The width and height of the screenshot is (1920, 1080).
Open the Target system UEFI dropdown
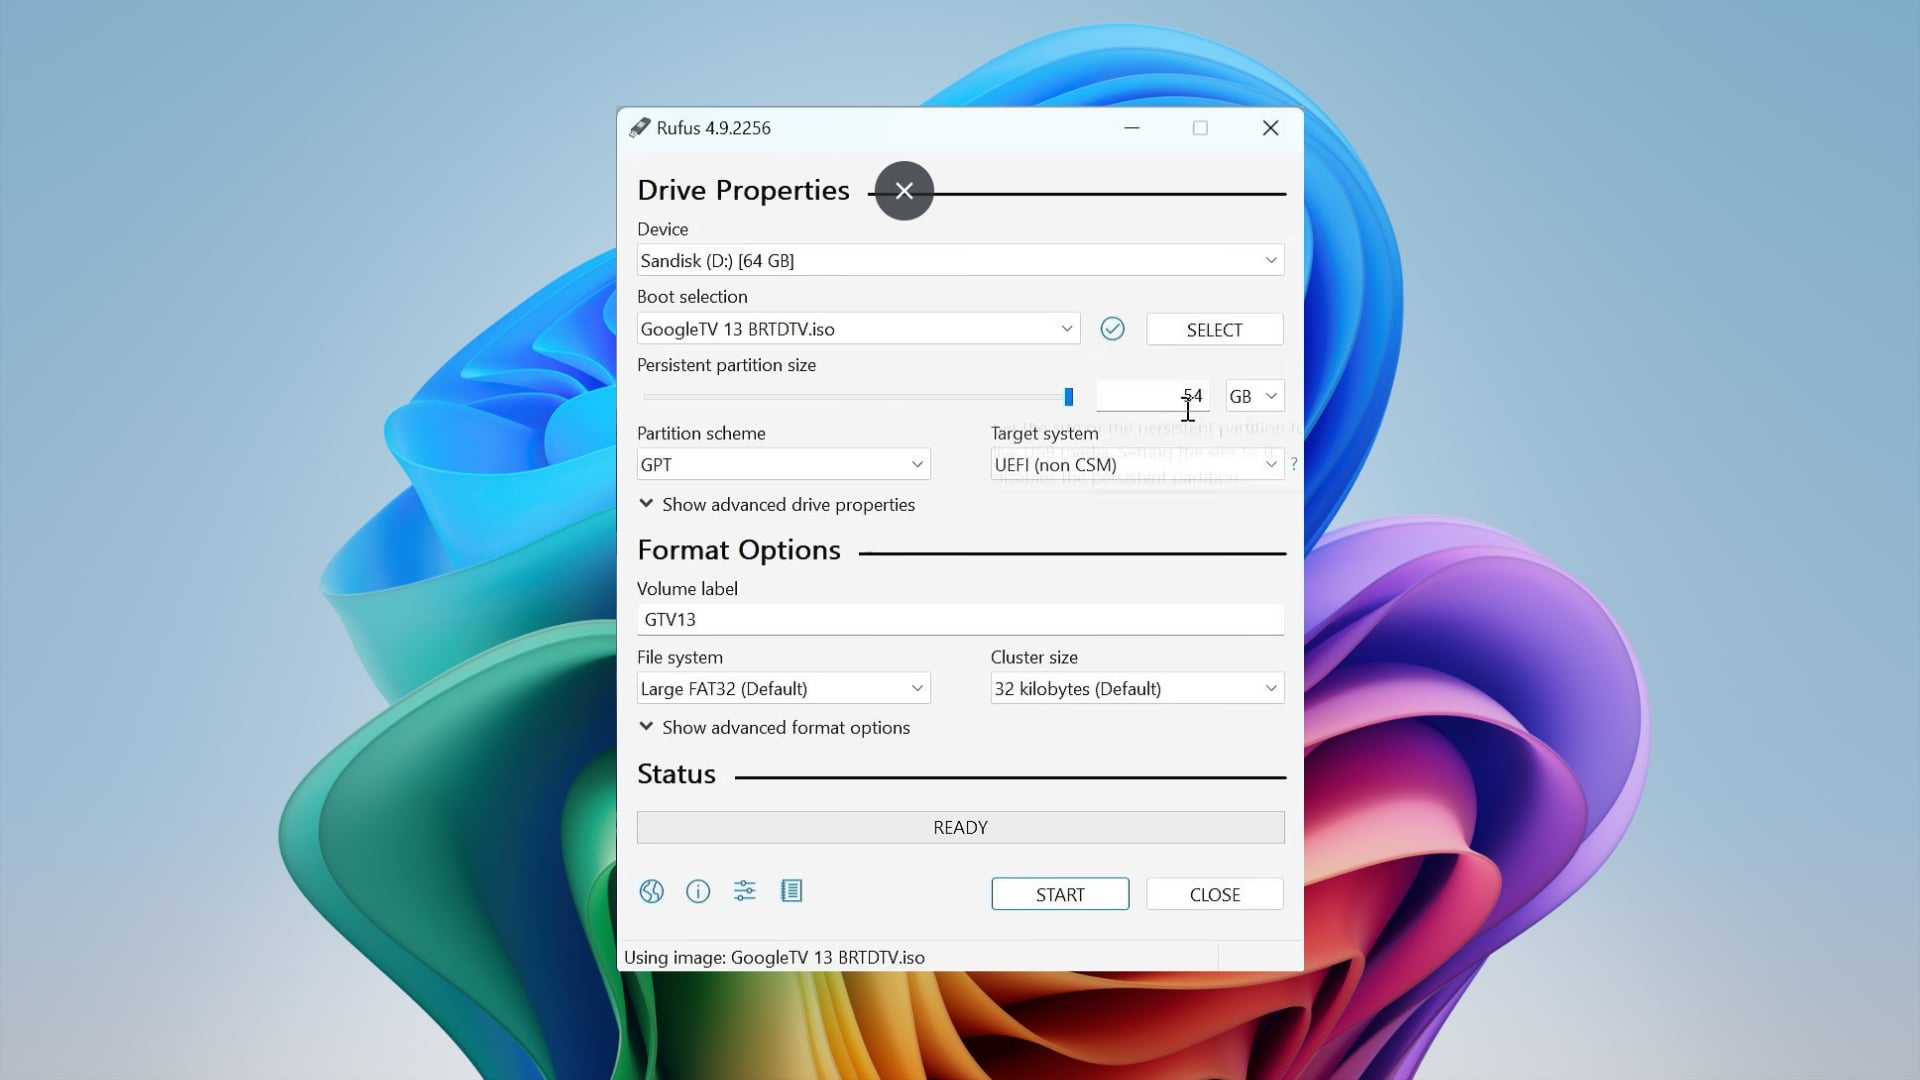point(1137,464)
